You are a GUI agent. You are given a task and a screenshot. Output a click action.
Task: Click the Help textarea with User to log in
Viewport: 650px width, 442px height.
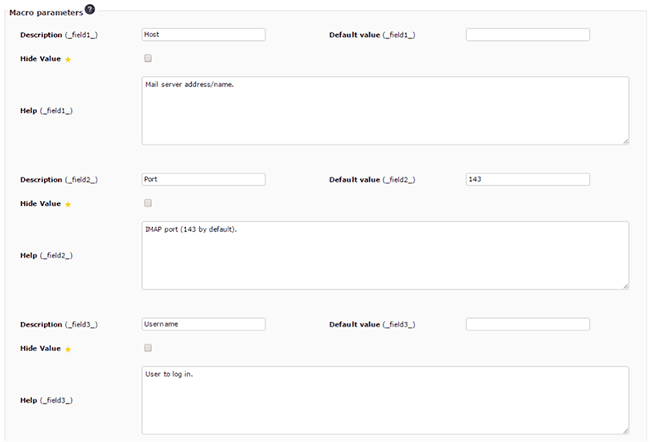(x=386, y=400)
